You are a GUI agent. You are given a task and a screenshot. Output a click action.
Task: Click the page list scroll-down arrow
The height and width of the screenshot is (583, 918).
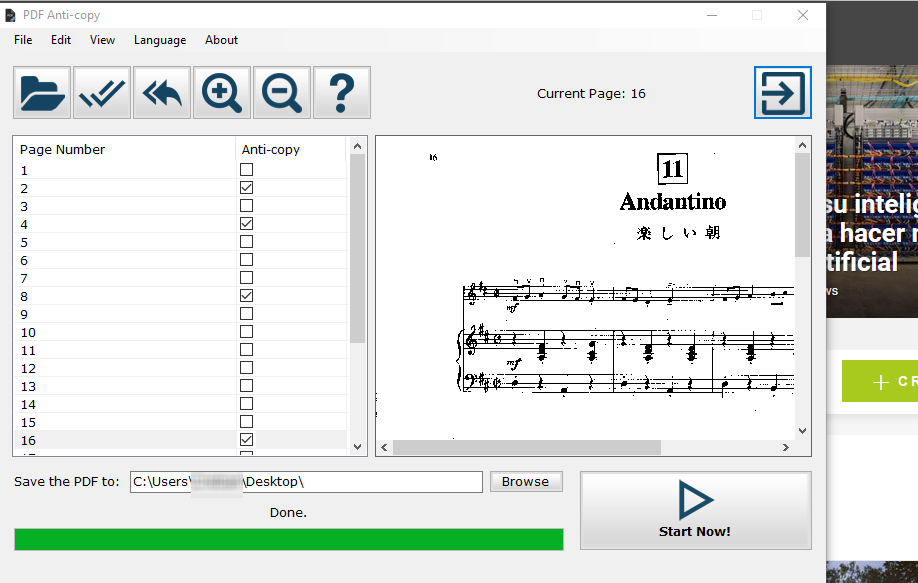coord(357,447)
